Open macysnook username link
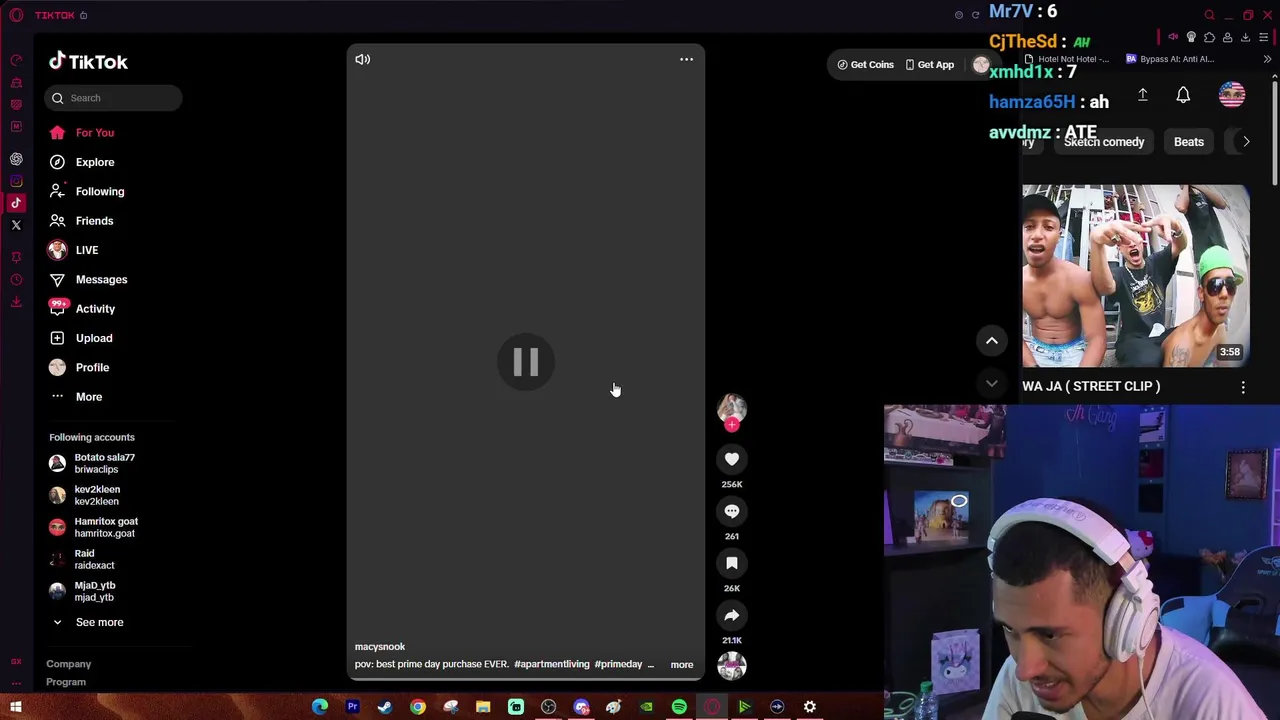1280x720 pixels. (380, 647)
